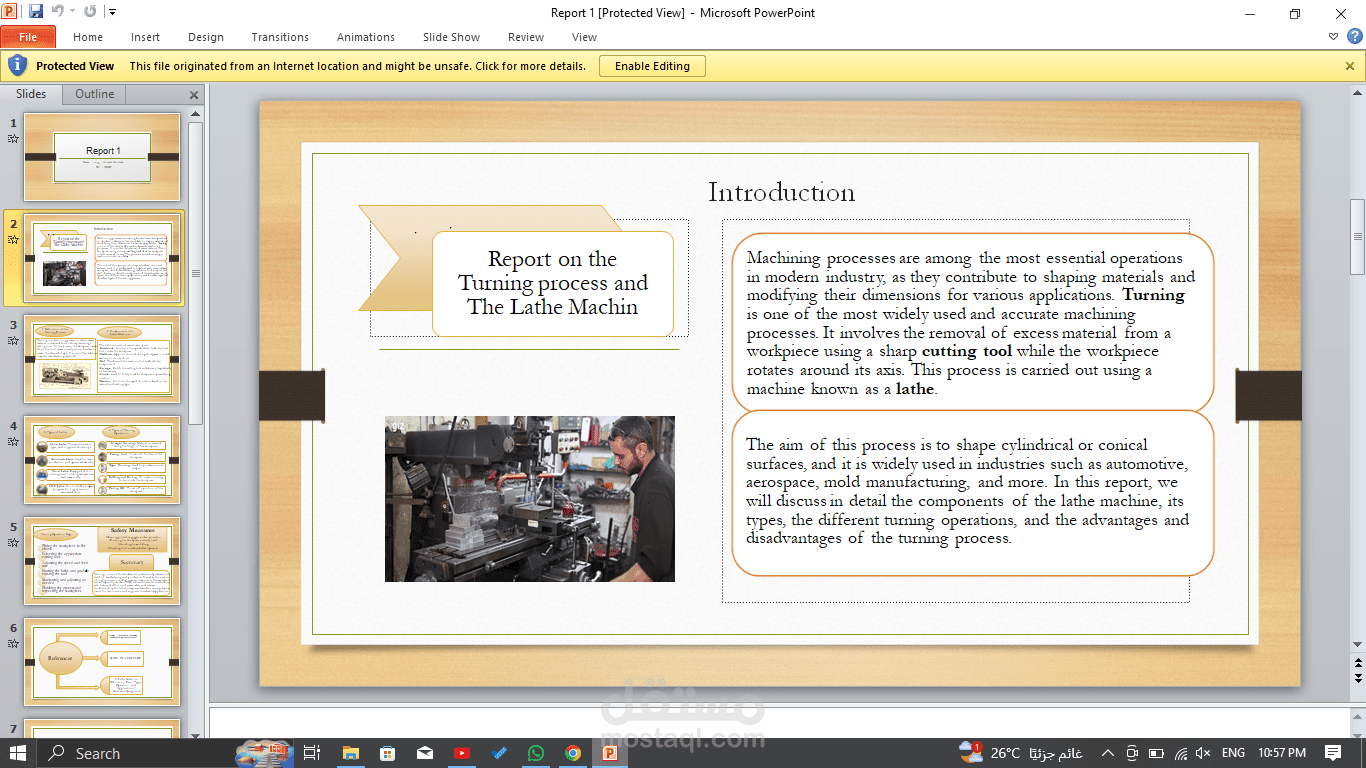Open the Mail app on taskbar
This screenshot has width=1366, height=768.
(x=424, y=753)
